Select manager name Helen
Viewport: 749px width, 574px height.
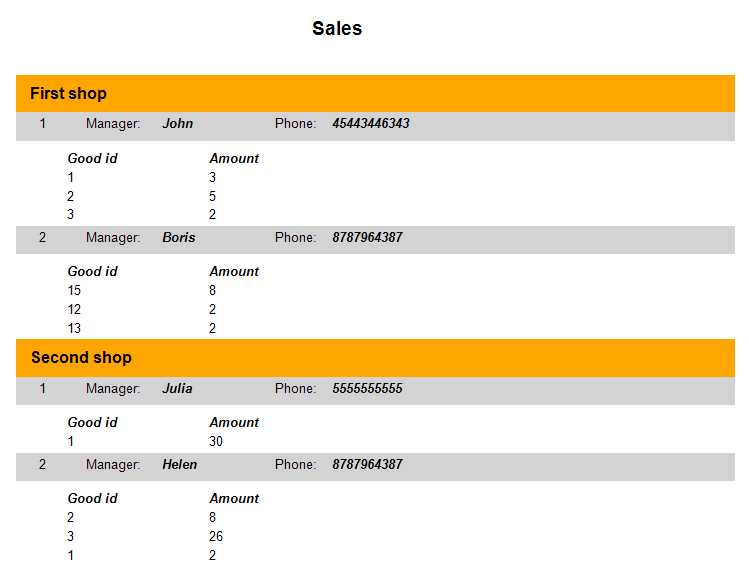pyautogui.click(x=180, y=465)
